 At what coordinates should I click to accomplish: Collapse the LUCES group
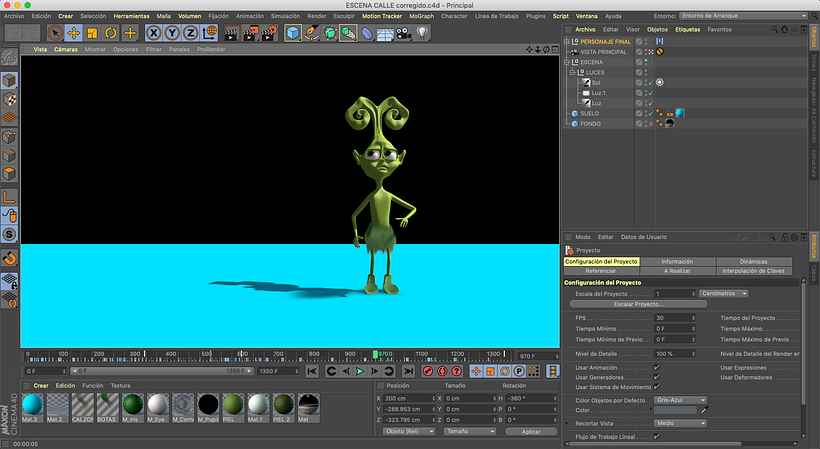(x=573, y=72)
